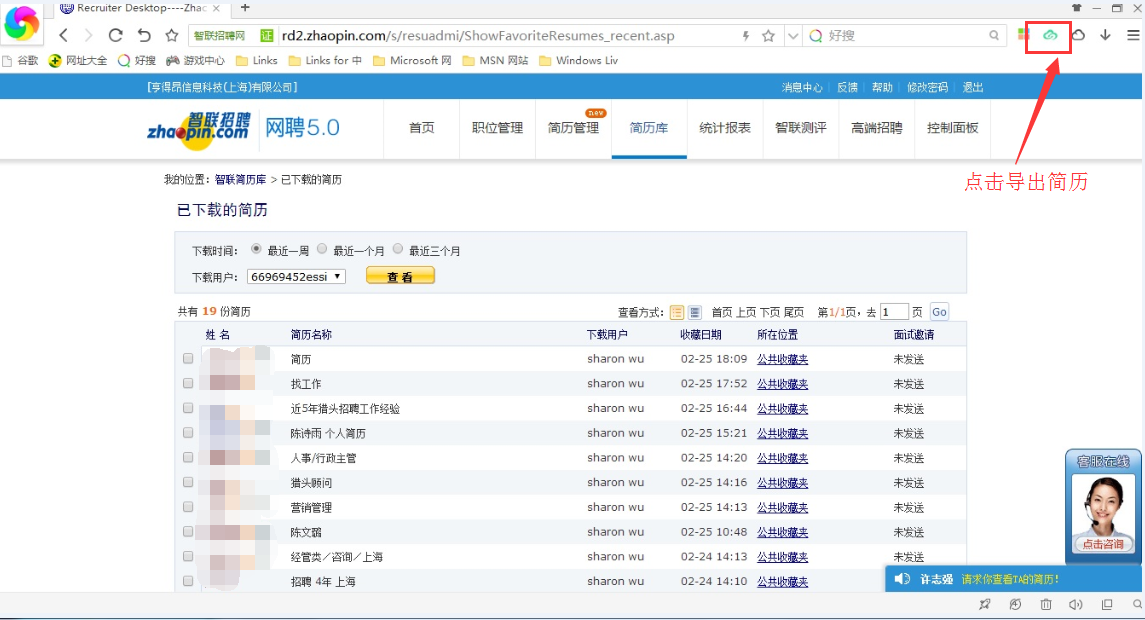Check the checkbox for 找工作 resume row

tap(188, 383)
